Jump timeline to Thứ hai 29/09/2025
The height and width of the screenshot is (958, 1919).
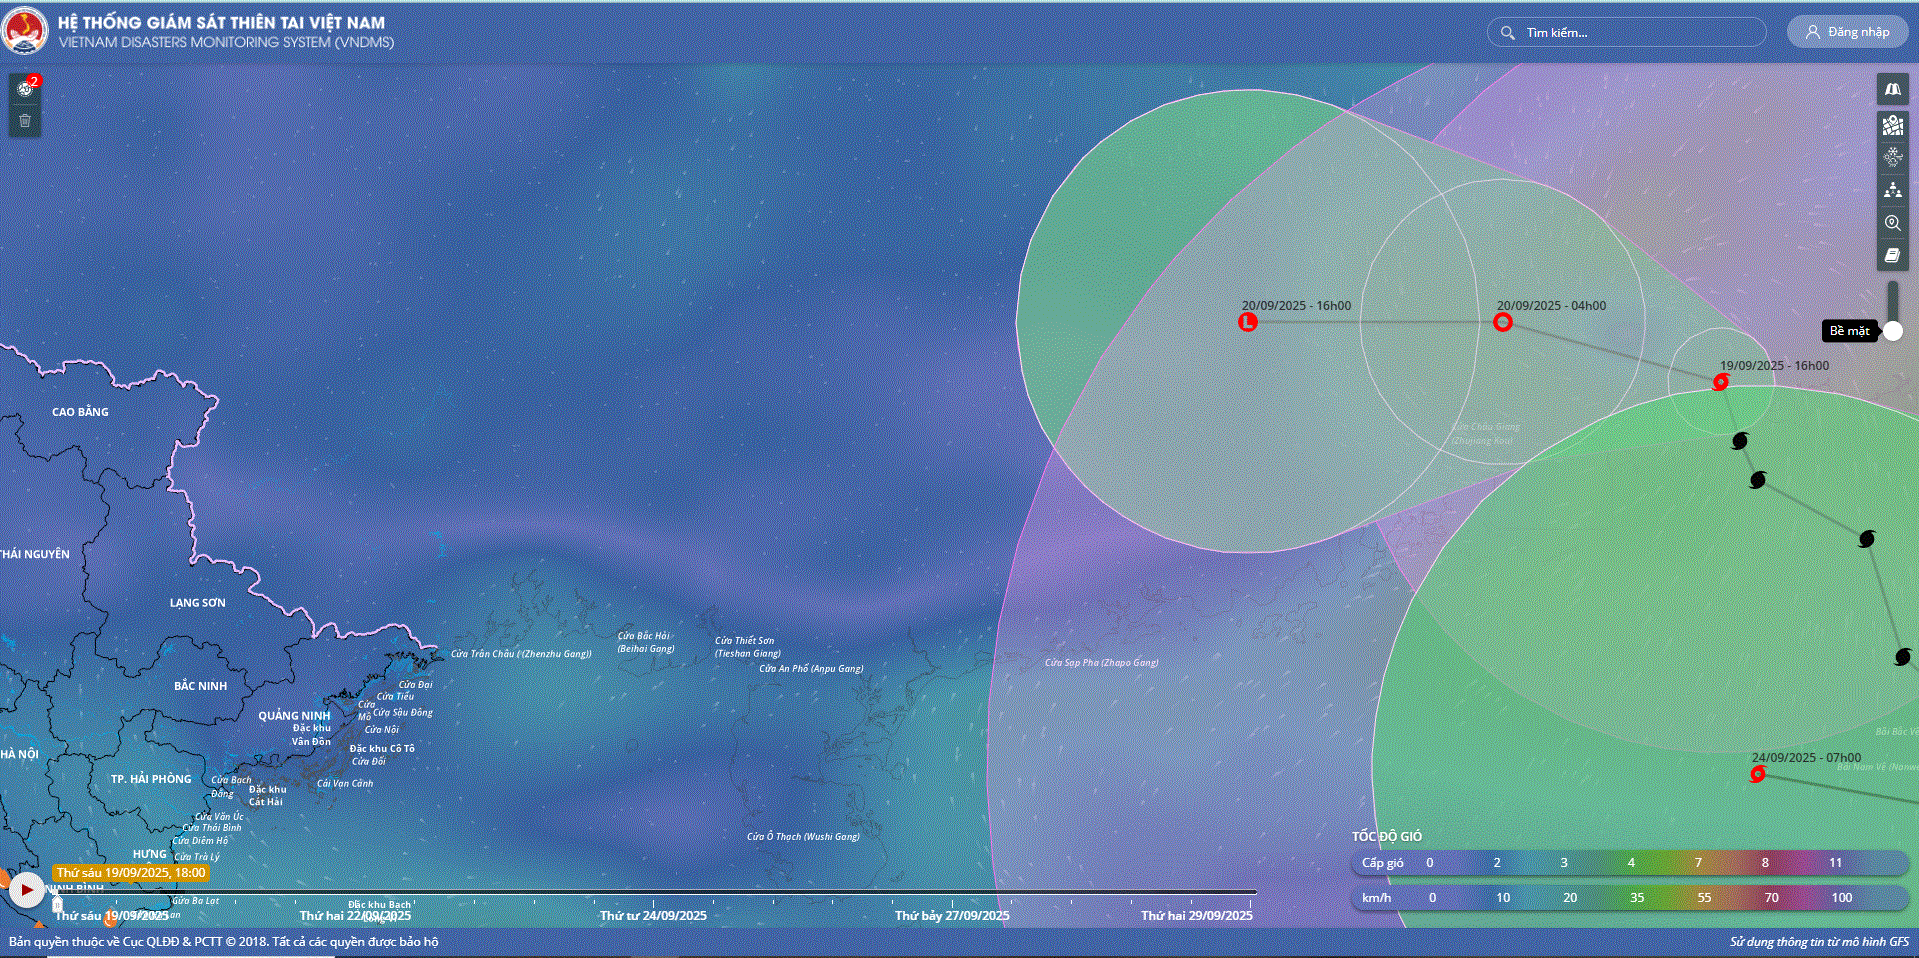[1196, 915]
